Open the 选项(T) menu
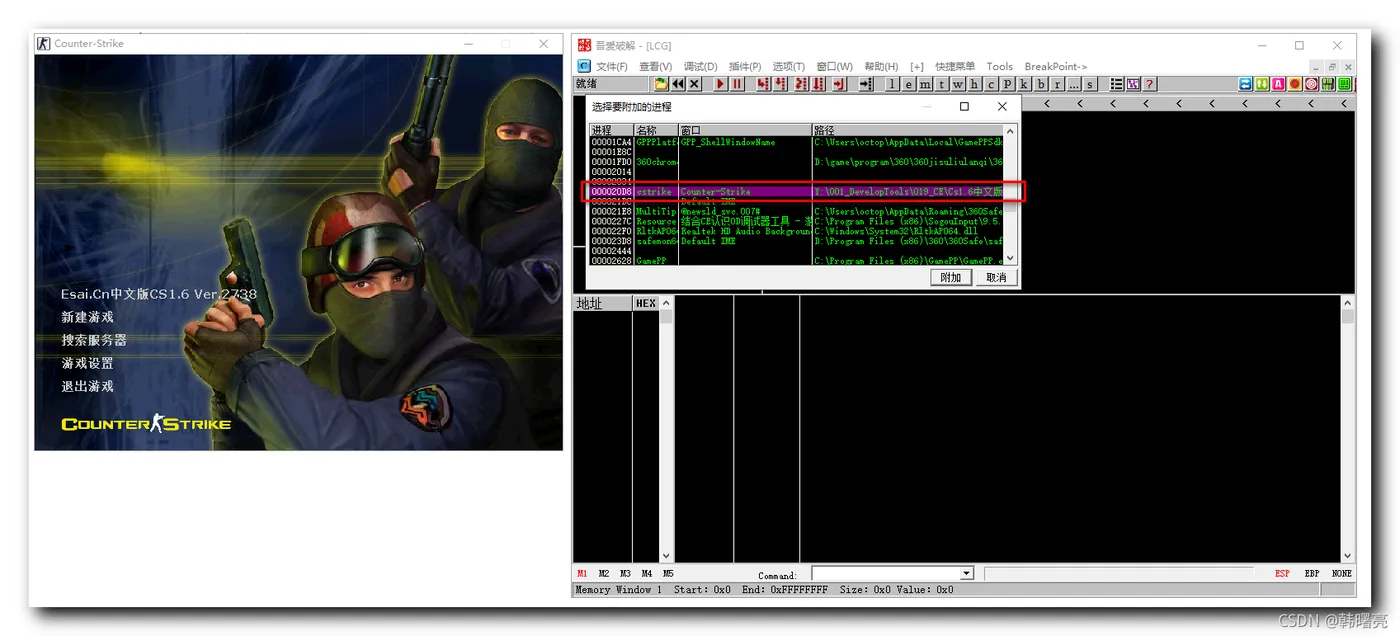1400x636 pixels. click(788, 67)
